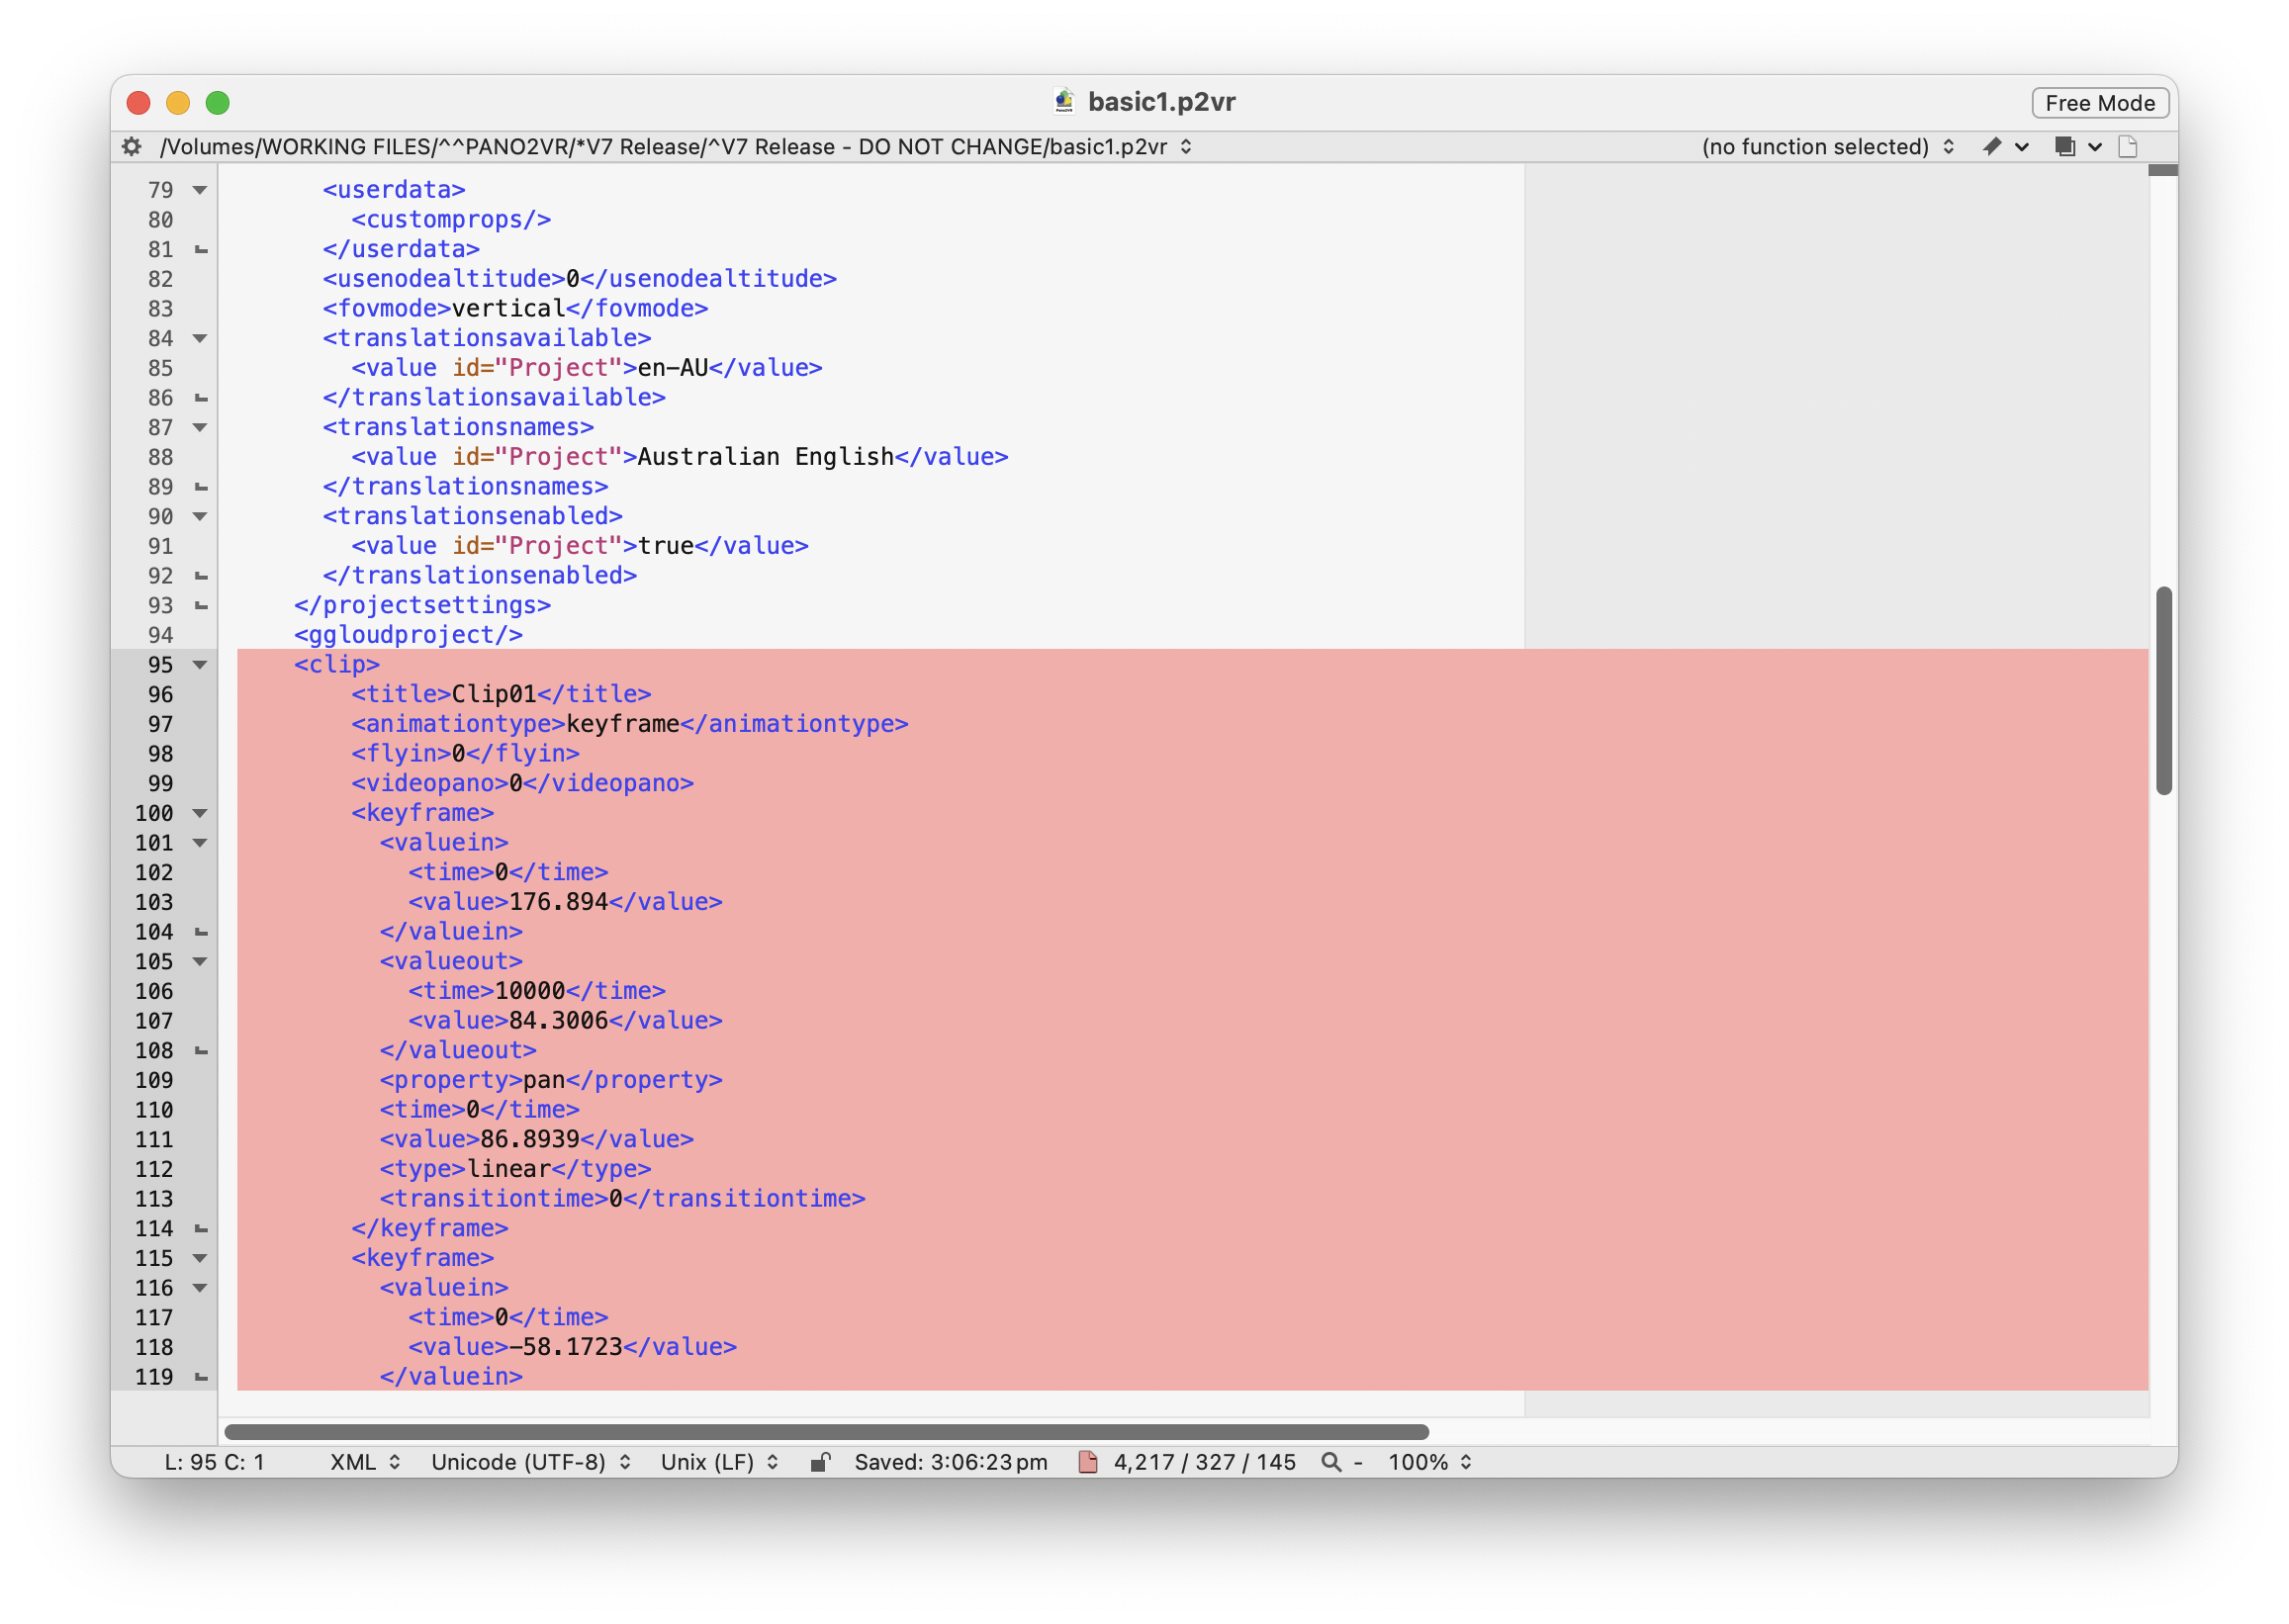Click the Saved: 3:06:23 pm status text

[951, 1463]
